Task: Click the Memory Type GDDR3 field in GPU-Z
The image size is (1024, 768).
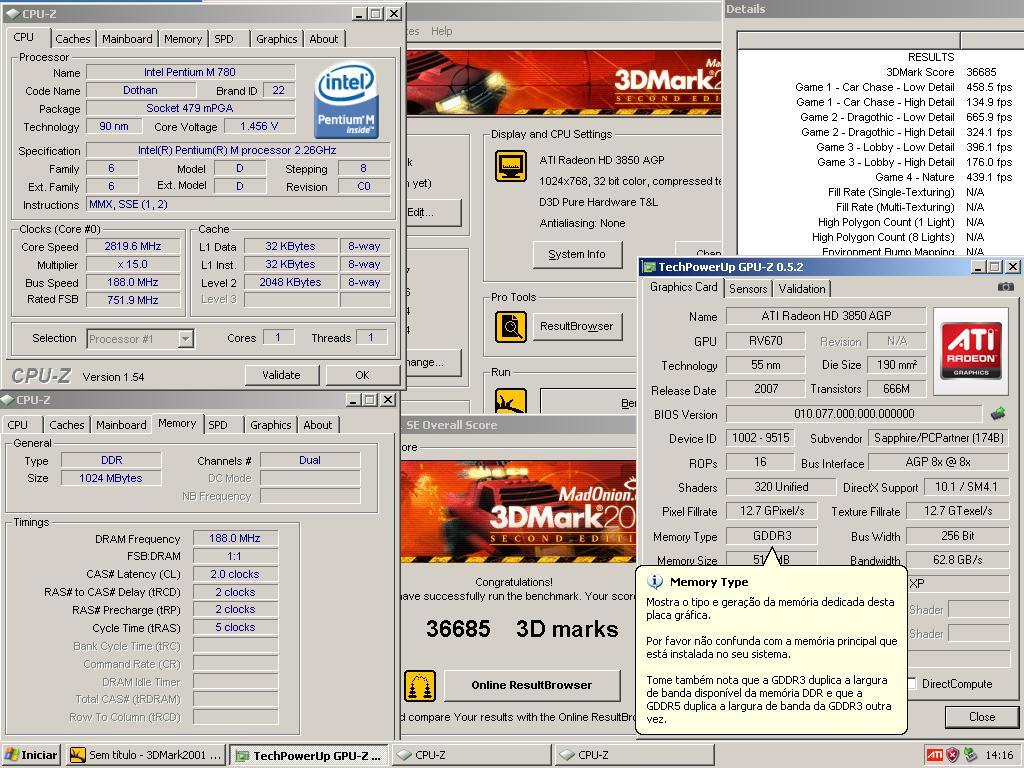Action: click(772, 536)
